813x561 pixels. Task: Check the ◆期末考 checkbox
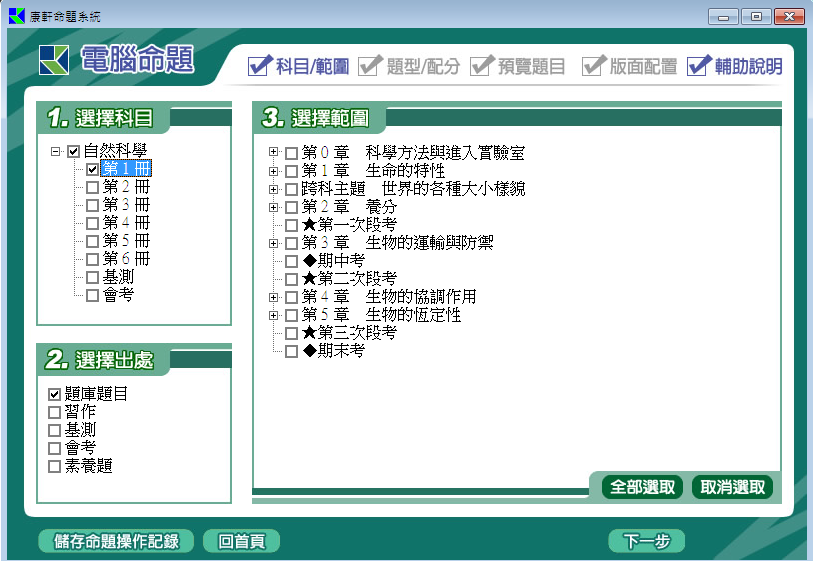click(x=291, y=352)
